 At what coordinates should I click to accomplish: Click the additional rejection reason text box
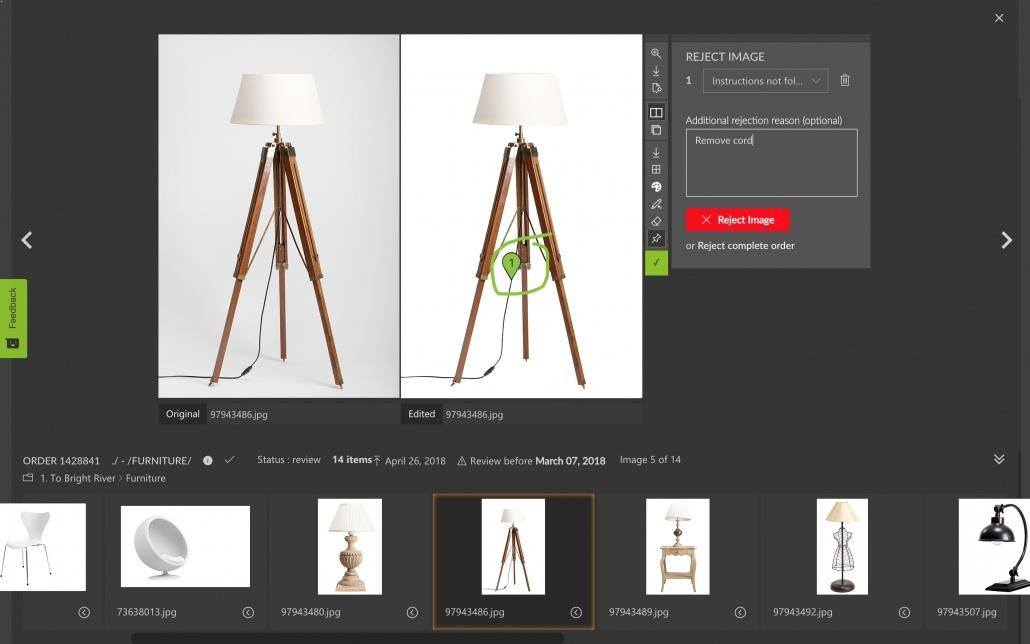coord(771,163)
